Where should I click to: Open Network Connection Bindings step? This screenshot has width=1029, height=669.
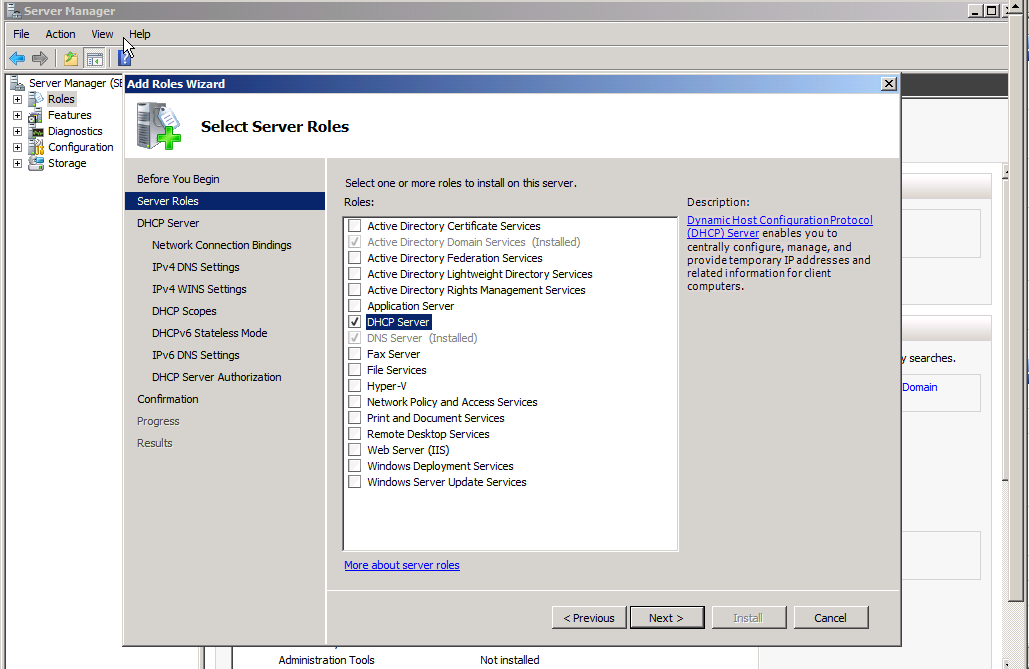click(222, 245)
